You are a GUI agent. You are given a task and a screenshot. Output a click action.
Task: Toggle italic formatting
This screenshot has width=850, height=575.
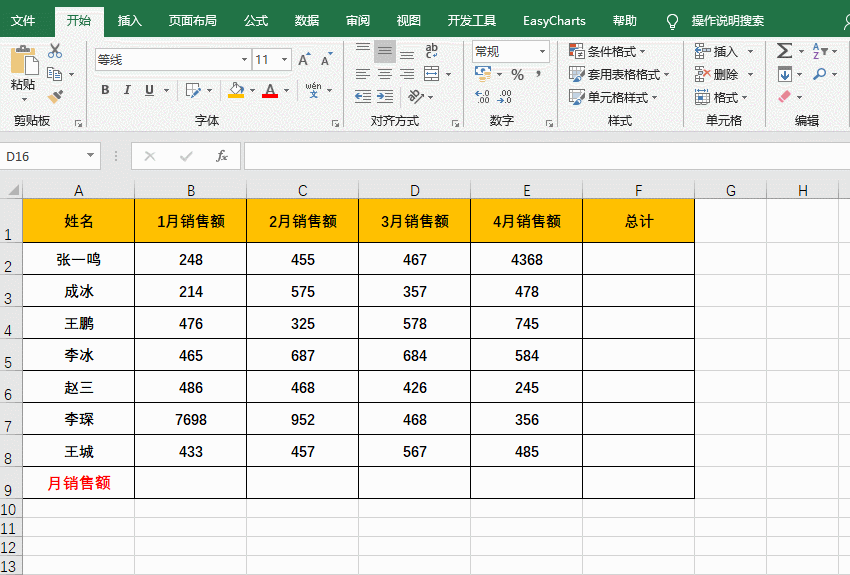[x=128, y=90]
